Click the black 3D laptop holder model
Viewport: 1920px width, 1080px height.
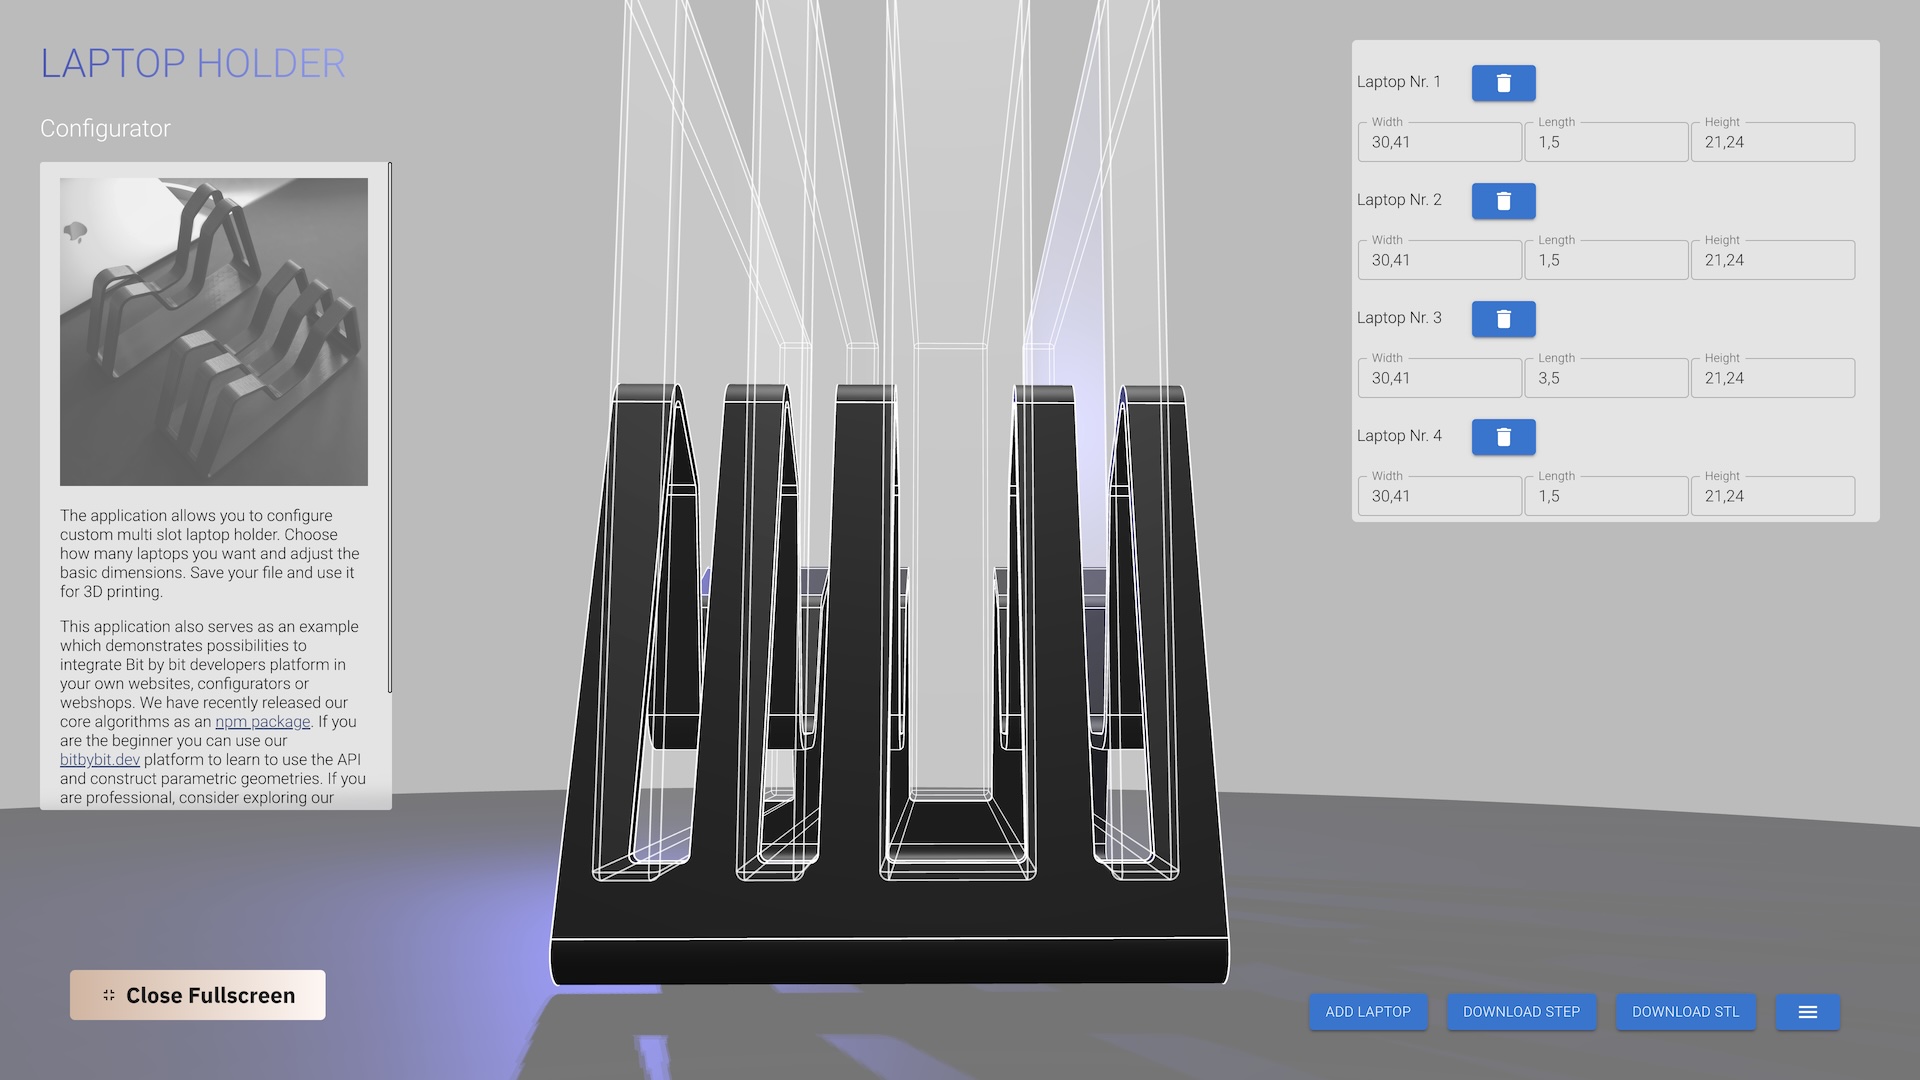pos(890,910)
